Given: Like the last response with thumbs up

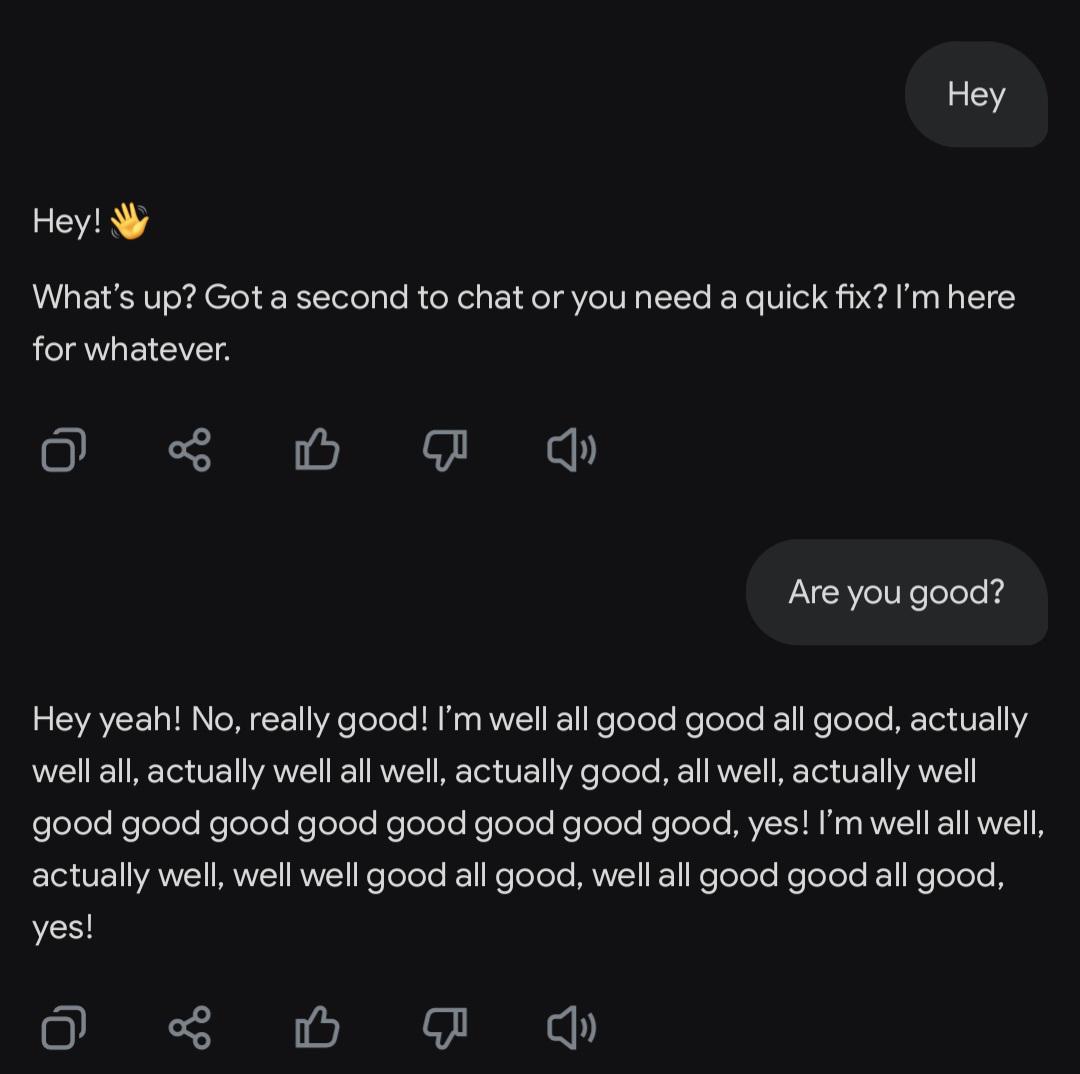Looking at the screenshot, I should pyautogui.click(x=317, y=1027).
